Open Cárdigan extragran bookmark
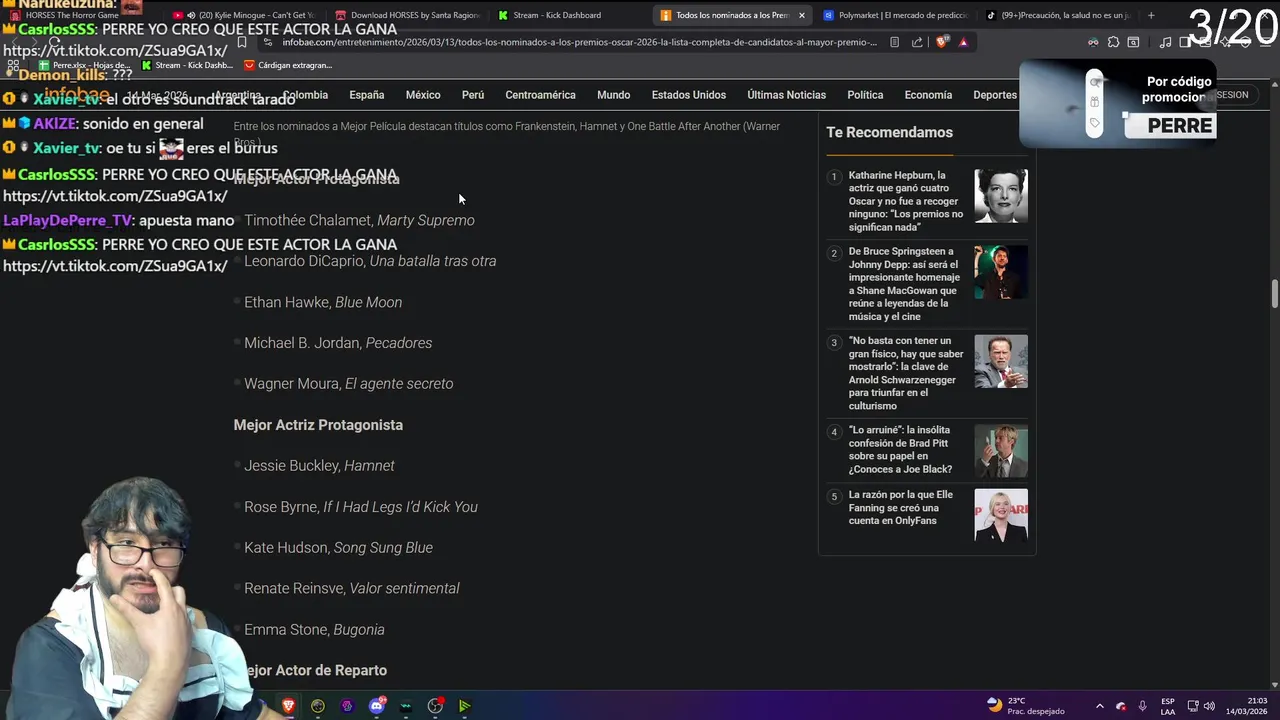This screenshot has width=1280, height=720. click(x=288, y=65)
